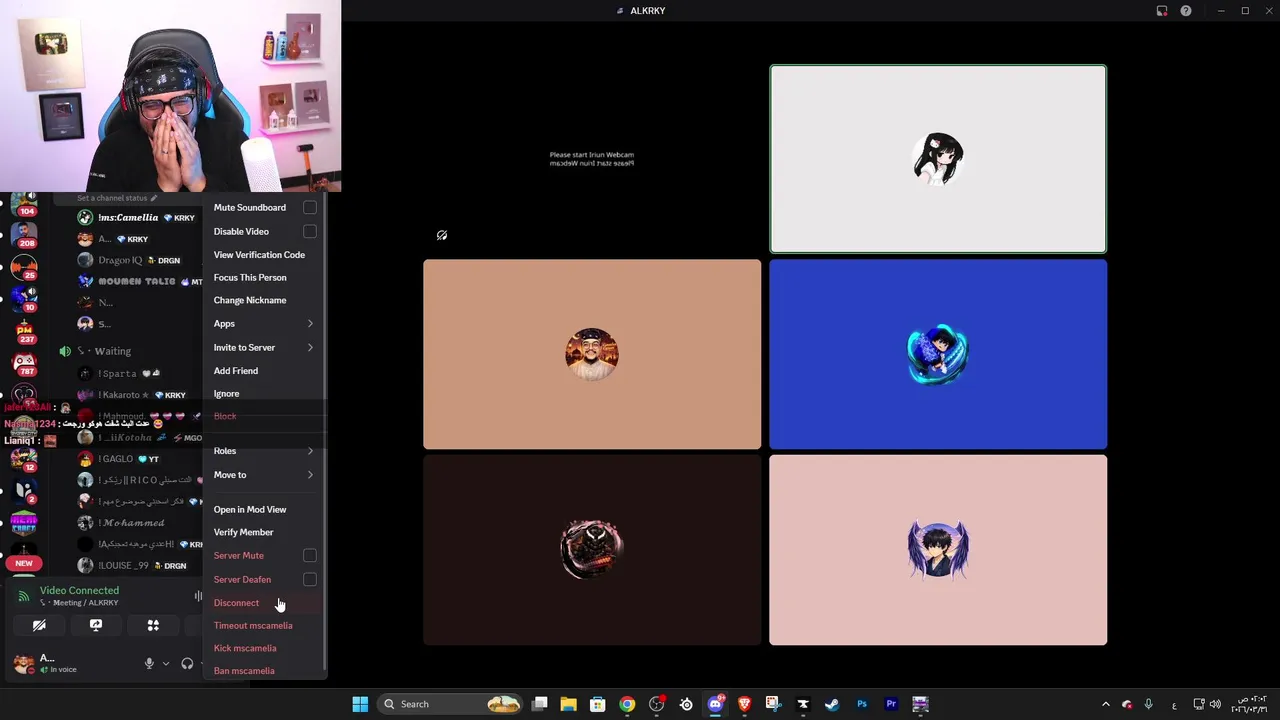This screenshot has width=1280, height=720.
Task: Open server with 208 notification badge
Action: [24, 236]
